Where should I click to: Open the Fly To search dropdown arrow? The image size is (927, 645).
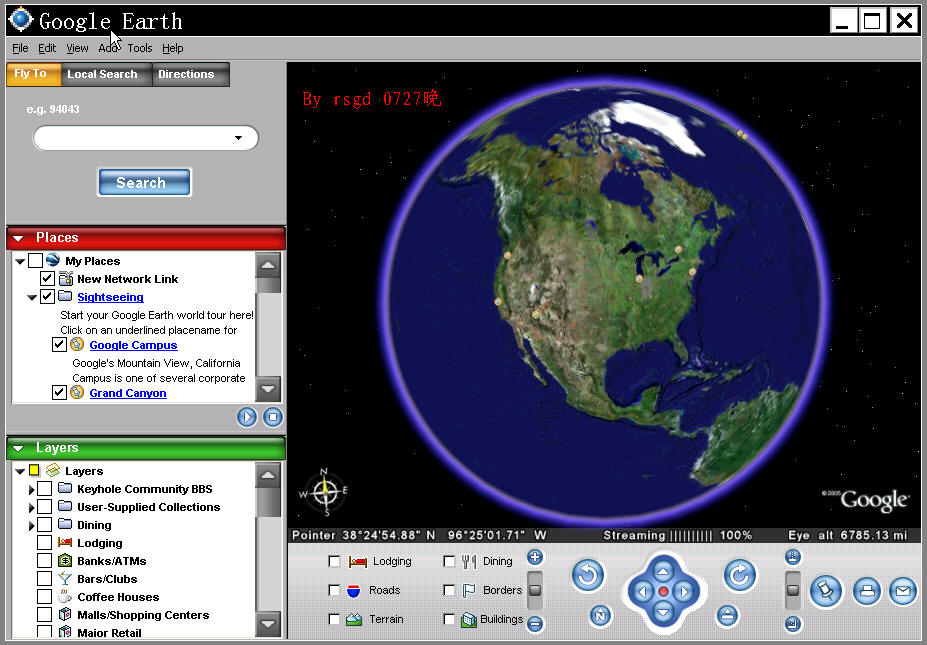click(238, 138)
